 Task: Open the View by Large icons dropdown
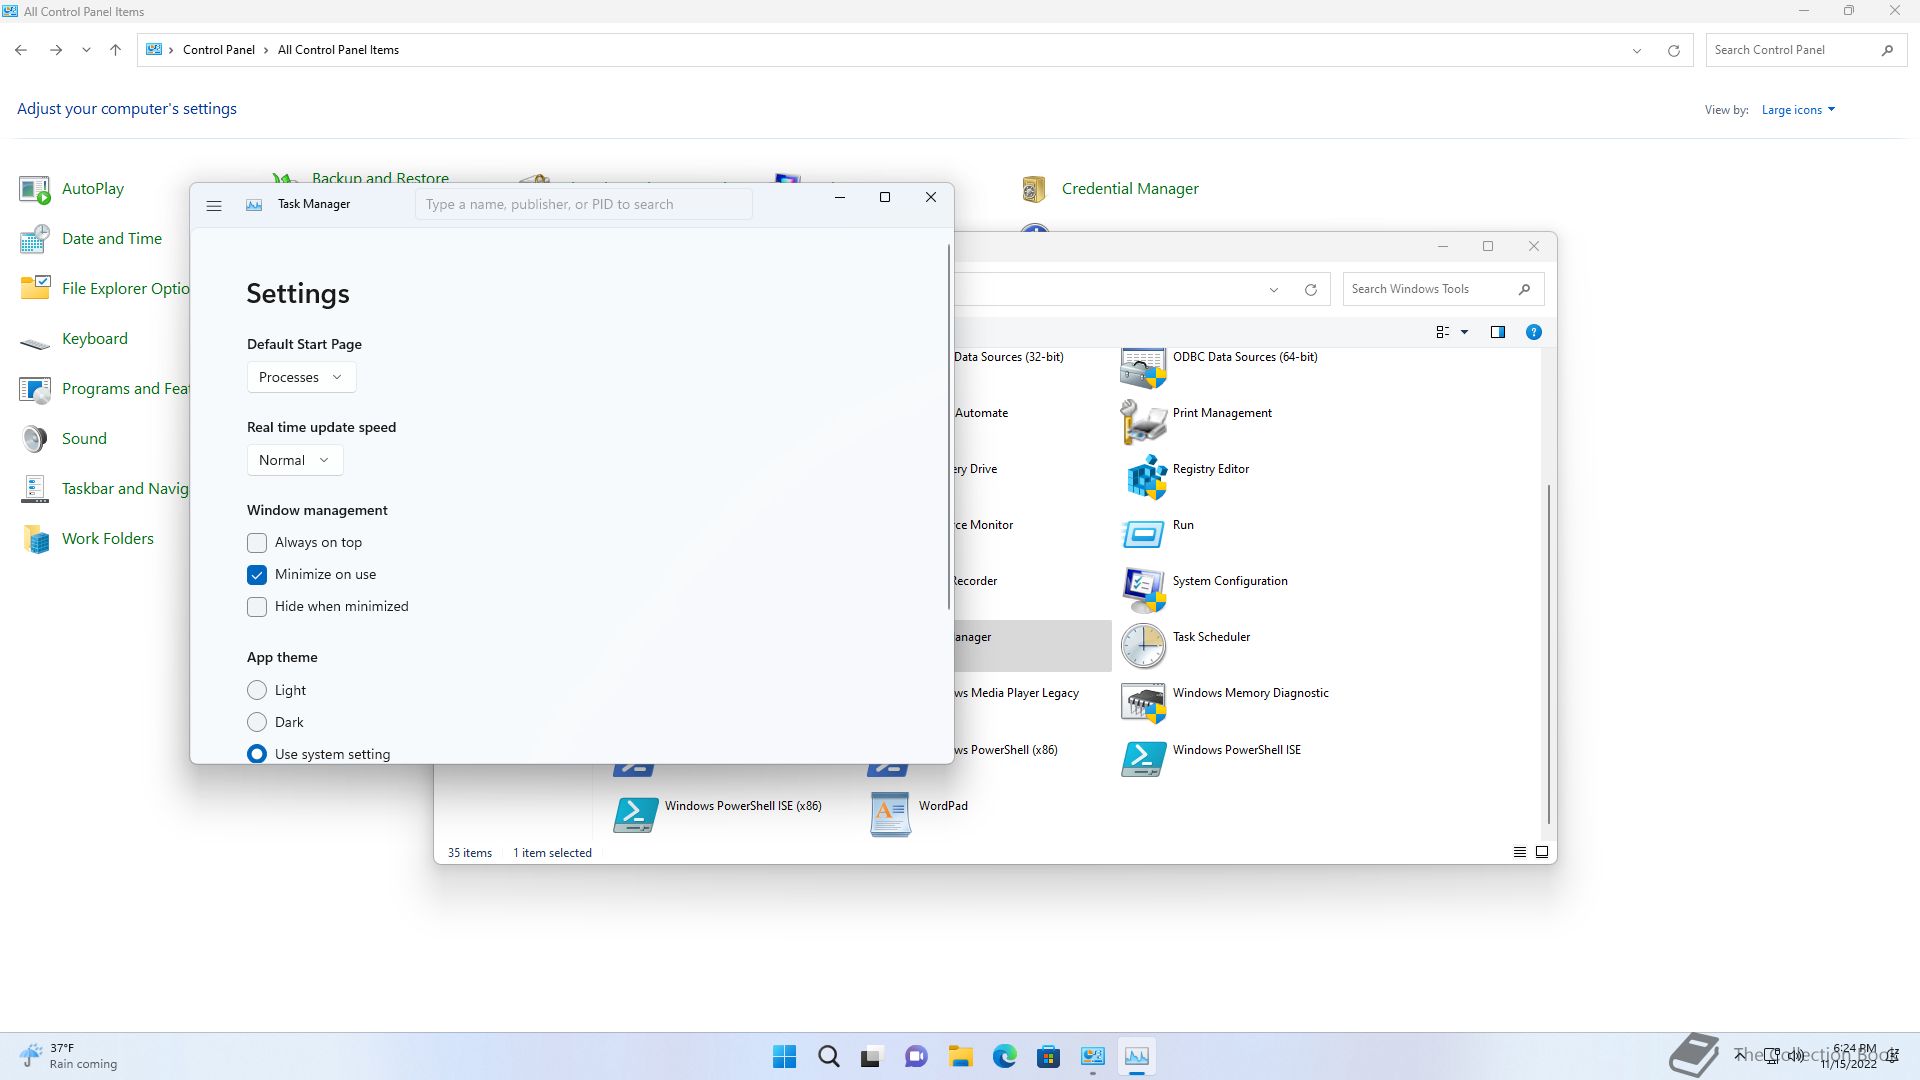[1798, 110]
